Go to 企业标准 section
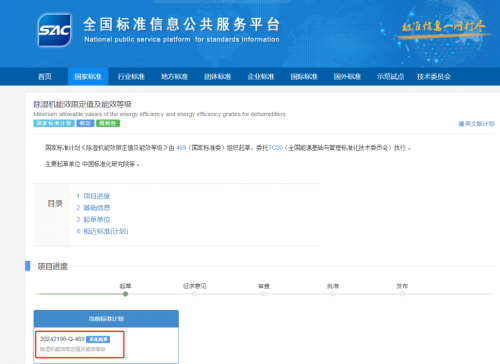 pyautogui.click(x=261, y=77)
